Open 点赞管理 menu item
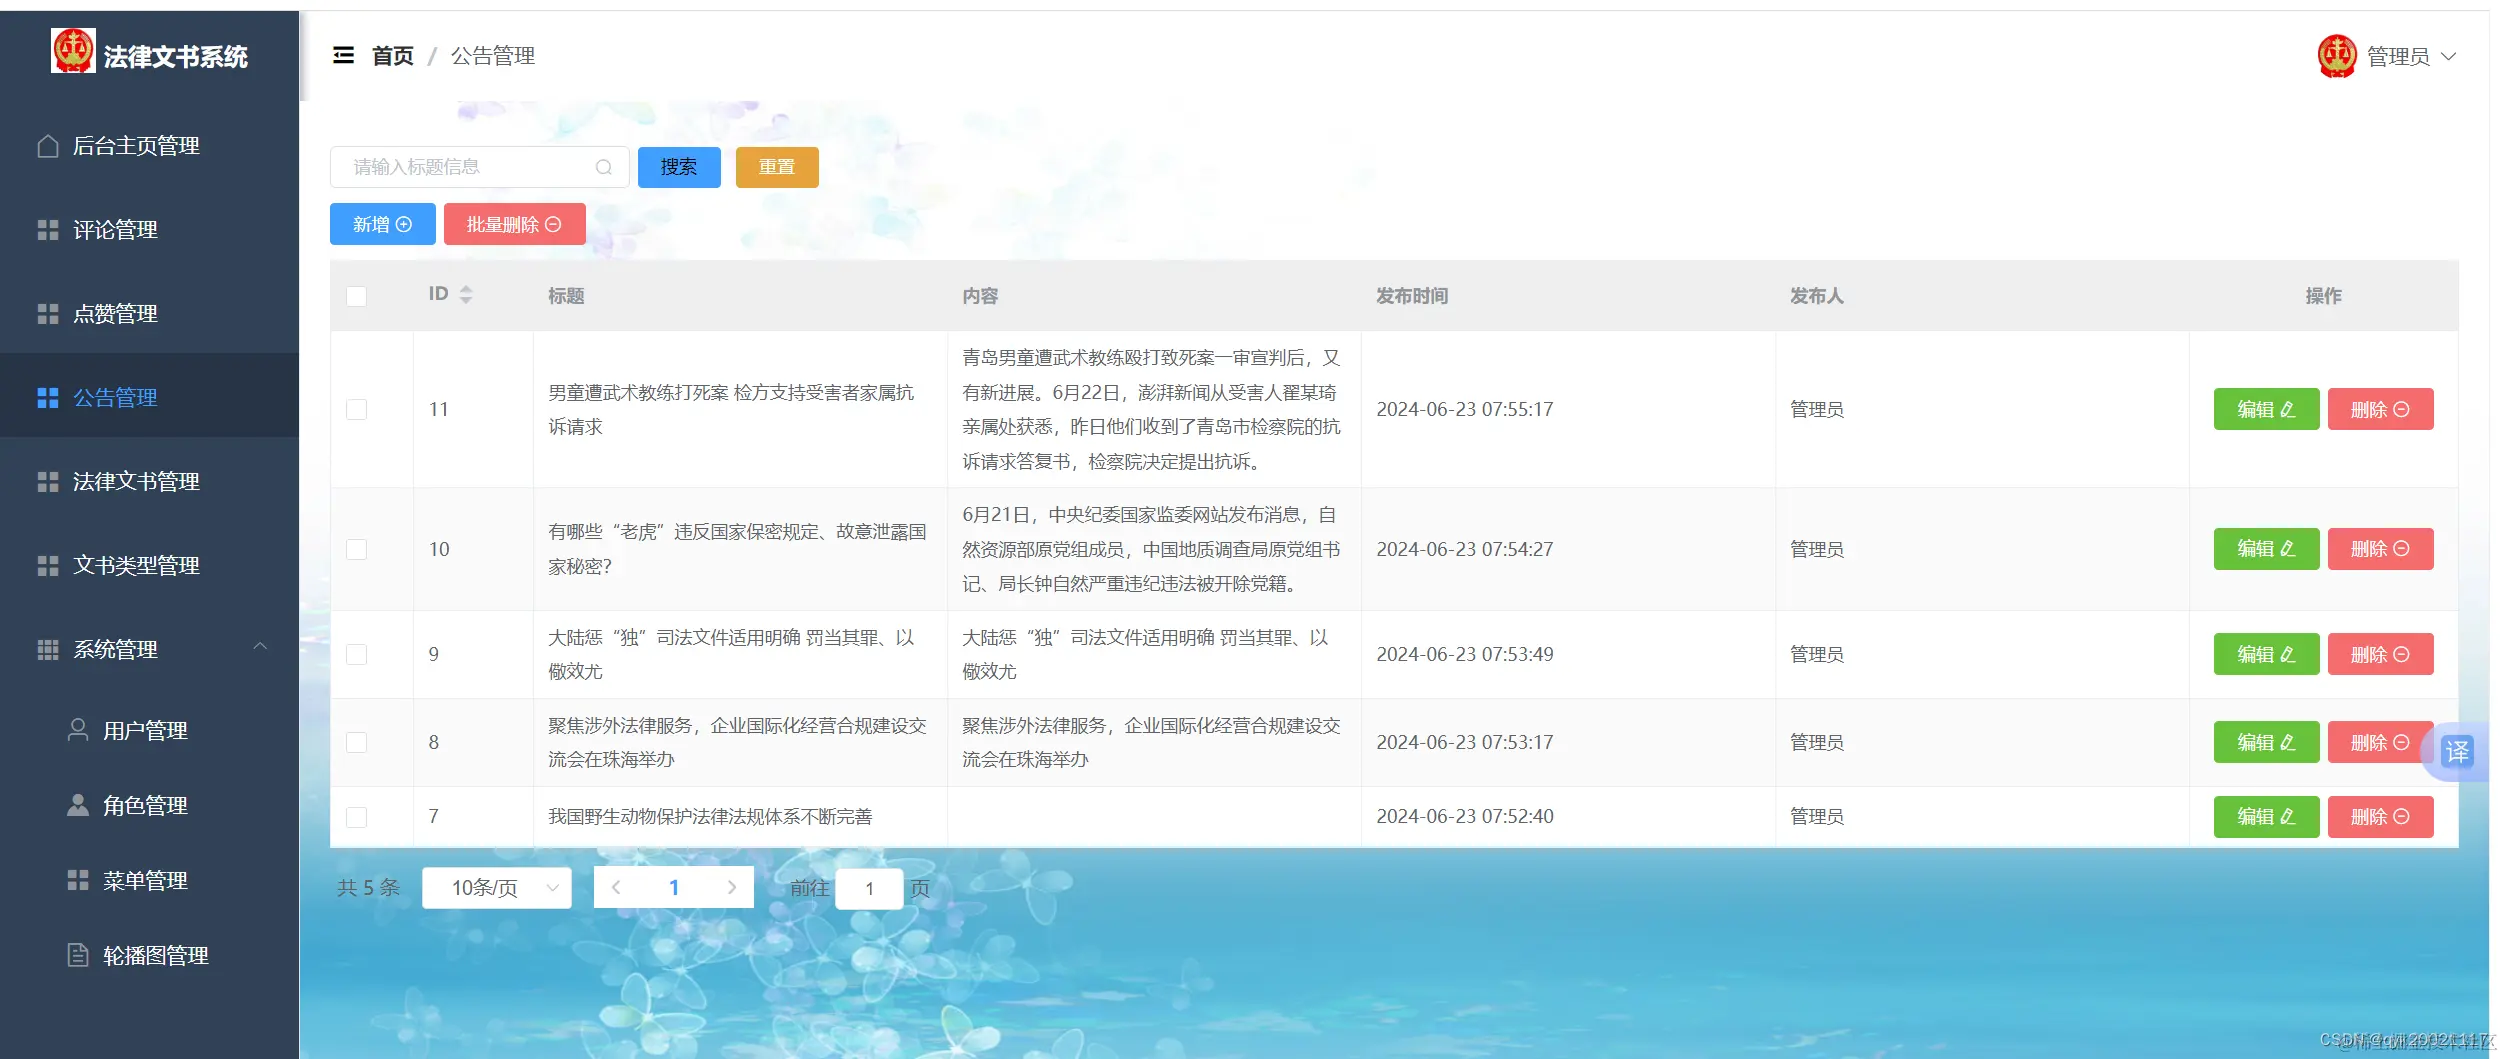The height and width of the screenshot is (1059, 2504). (x=149, y=314)
